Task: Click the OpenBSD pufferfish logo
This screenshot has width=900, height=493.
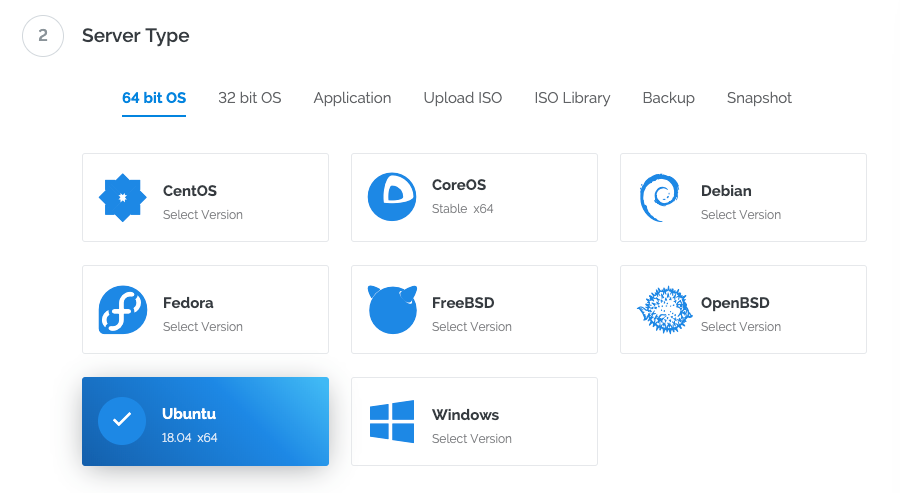Action: (664, 310)
